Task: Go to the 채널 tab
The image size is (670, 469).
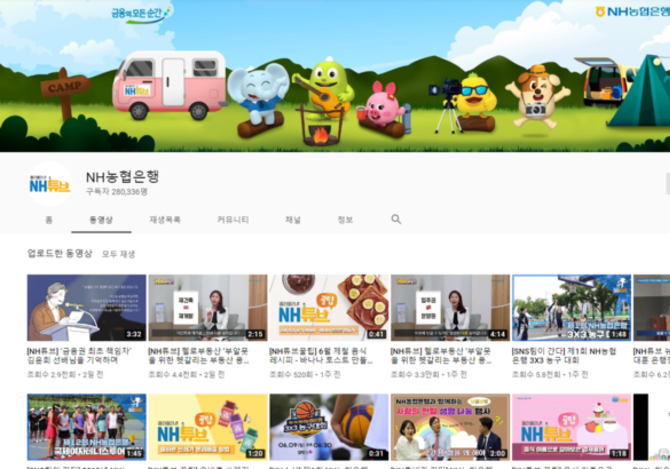Action: (293, 220)
